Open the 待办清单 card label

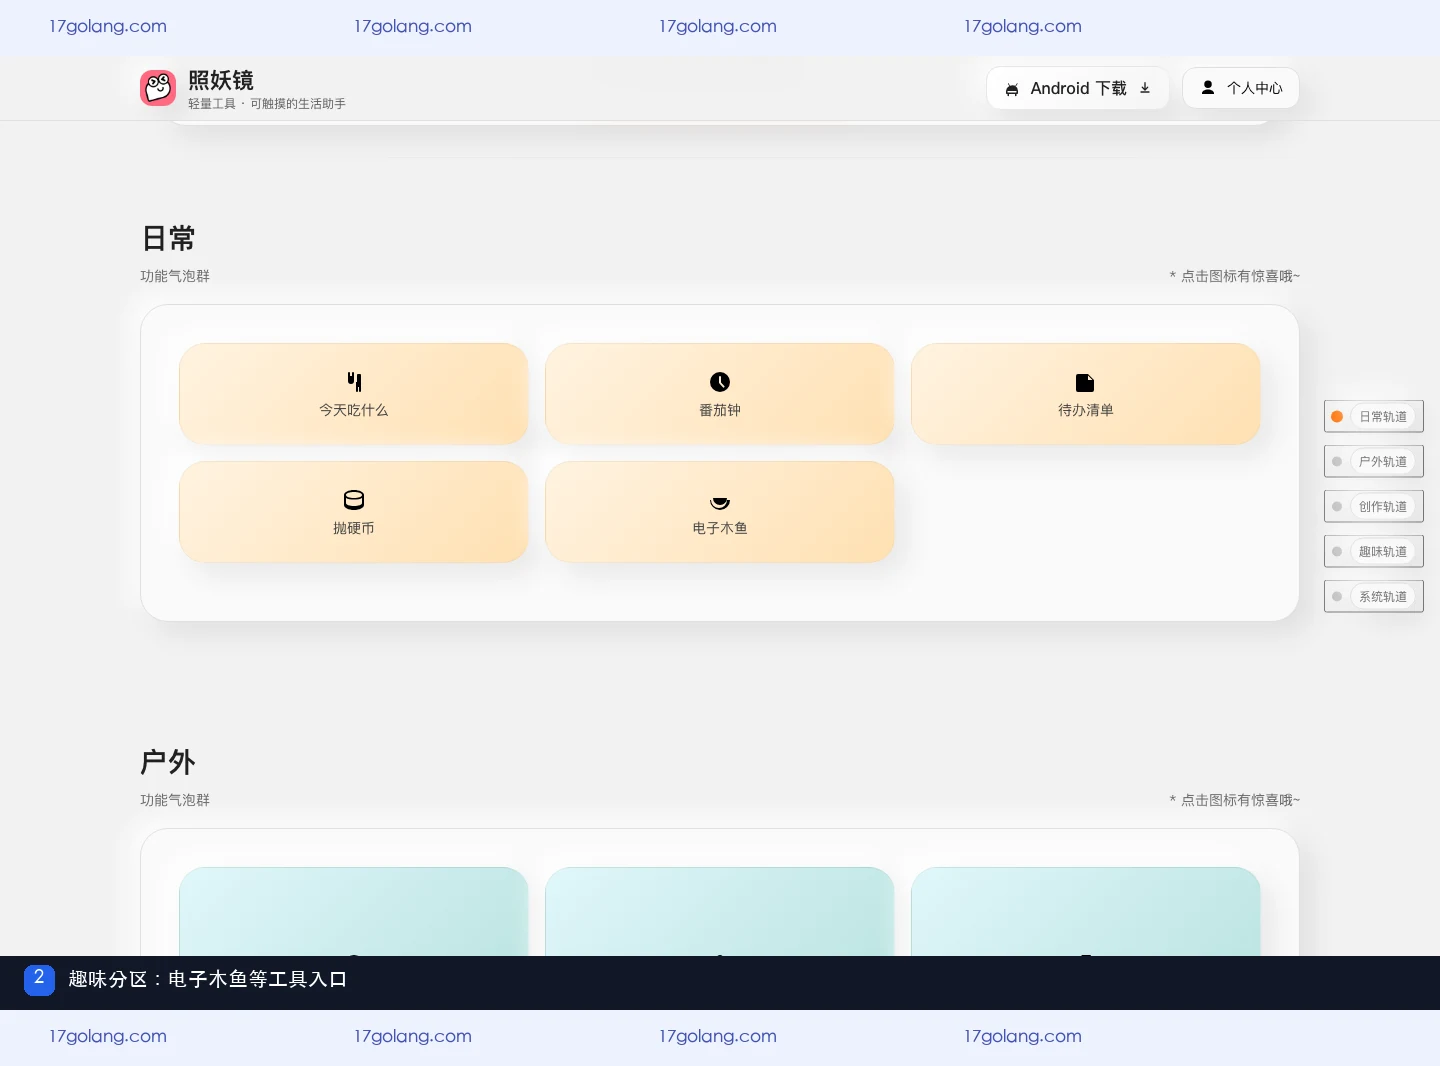coord(1086,410)
